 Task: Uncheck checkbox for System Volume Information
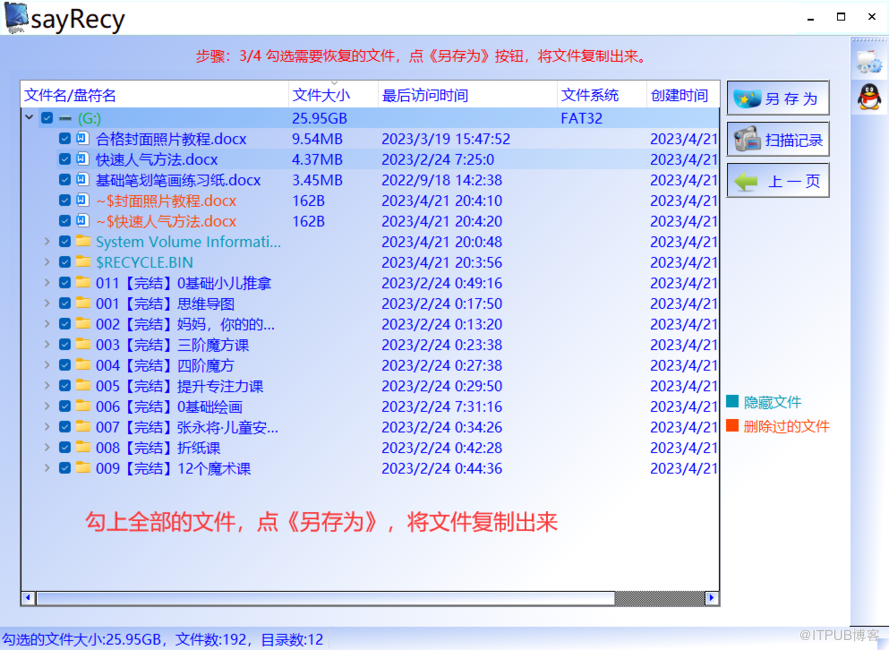click(x=65, y=241)
